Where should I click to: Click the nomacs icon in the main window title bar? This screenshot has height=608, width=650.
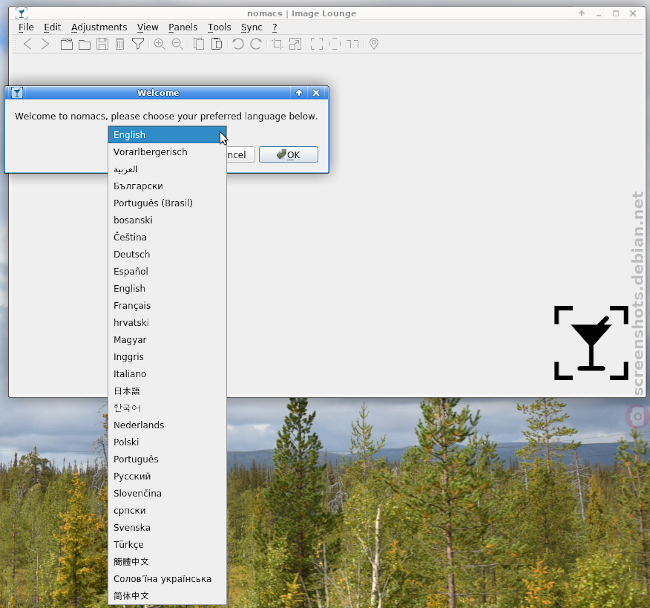pyautogui.click(x=22, y=13)
